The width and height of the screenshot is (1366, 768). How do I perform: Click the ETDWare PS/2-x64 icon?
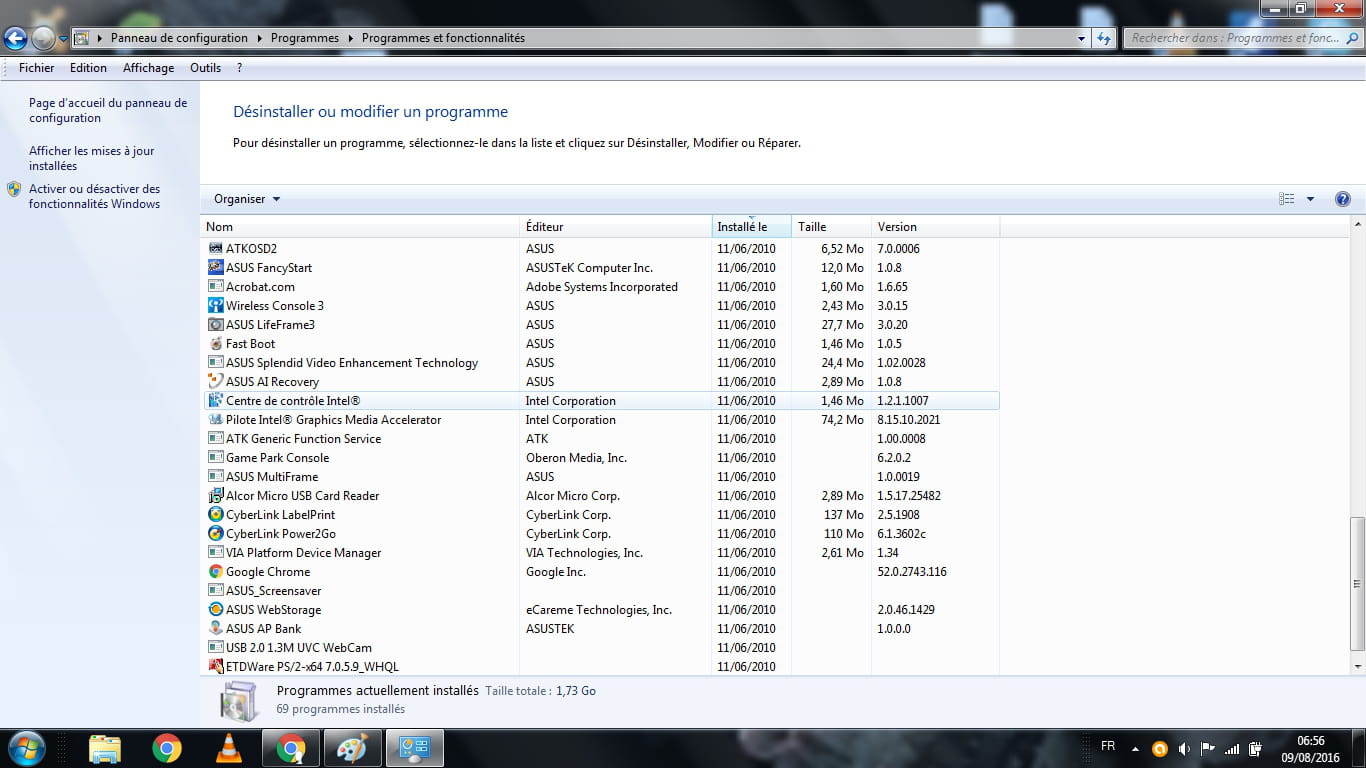[215, 666]
